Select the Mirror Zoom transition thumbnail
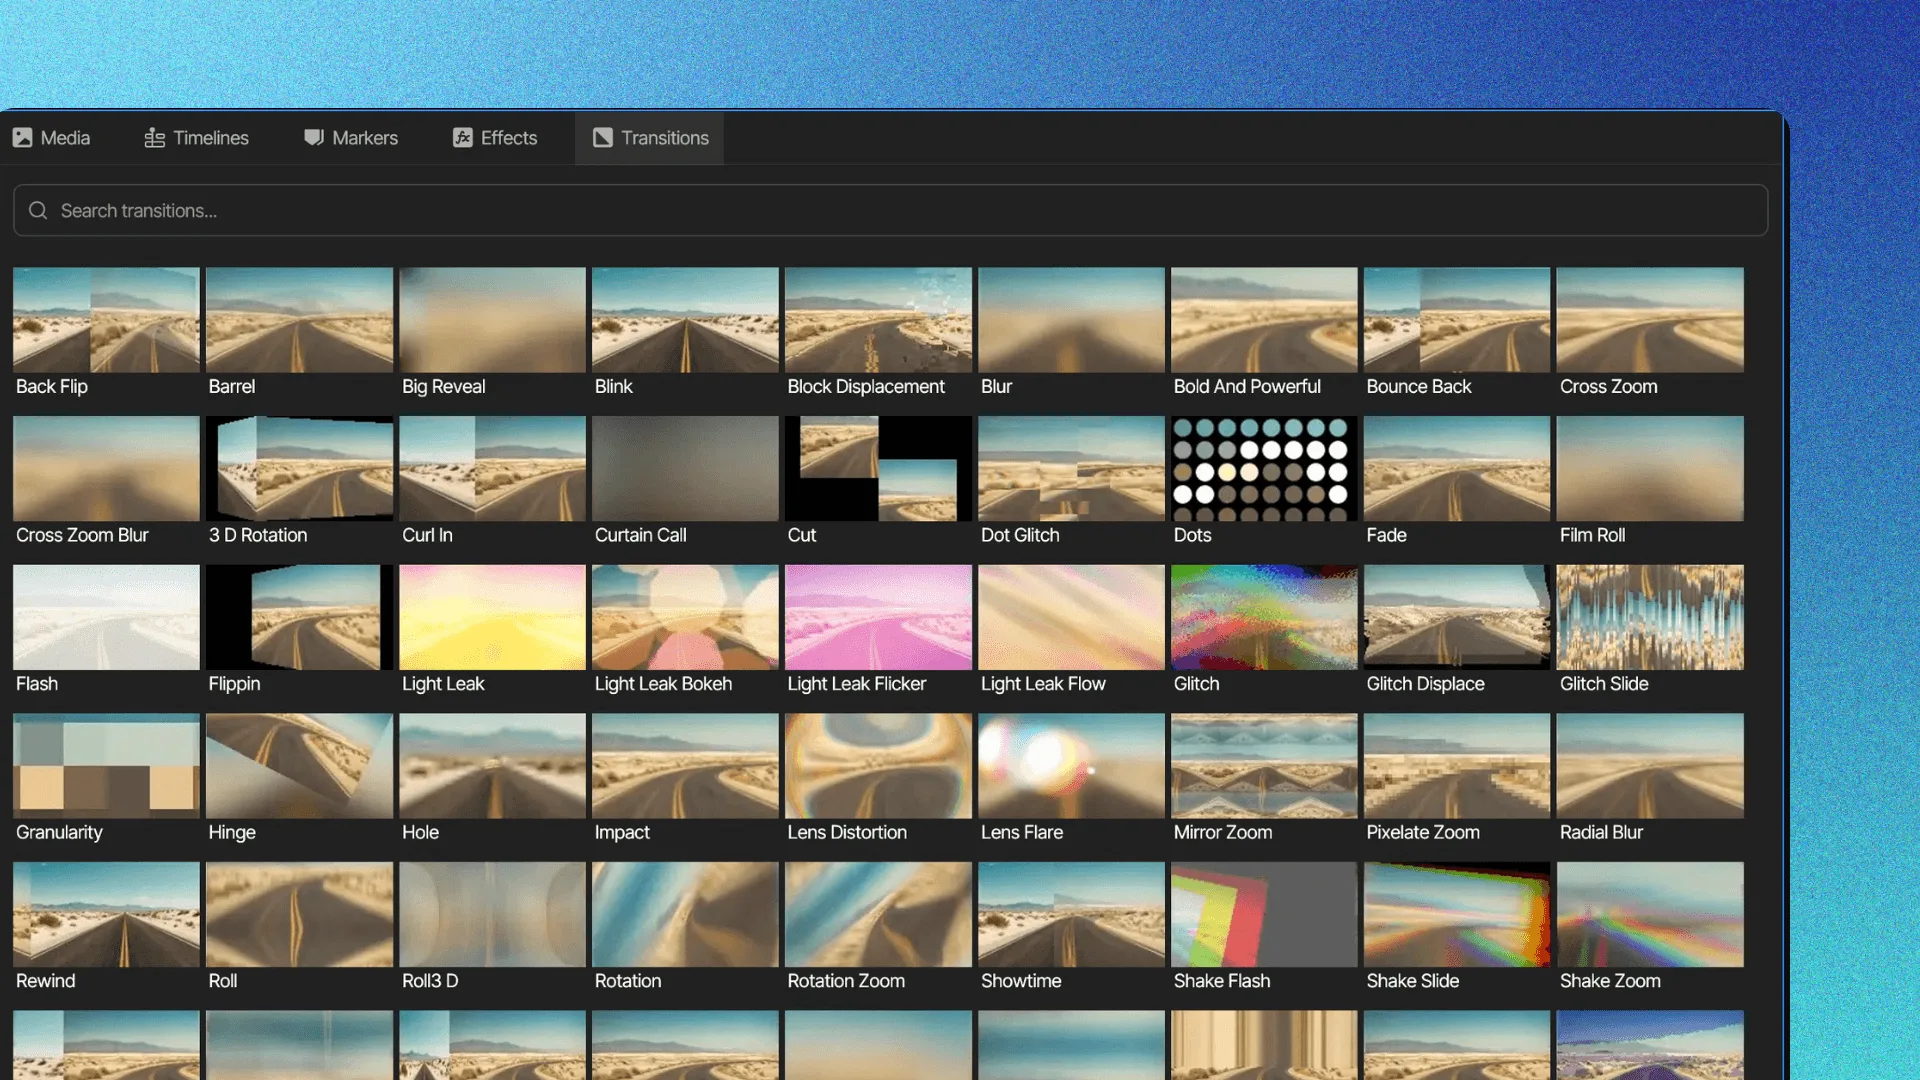The height and width of the screenshot is (1080, 1920). pos(1264,765)
